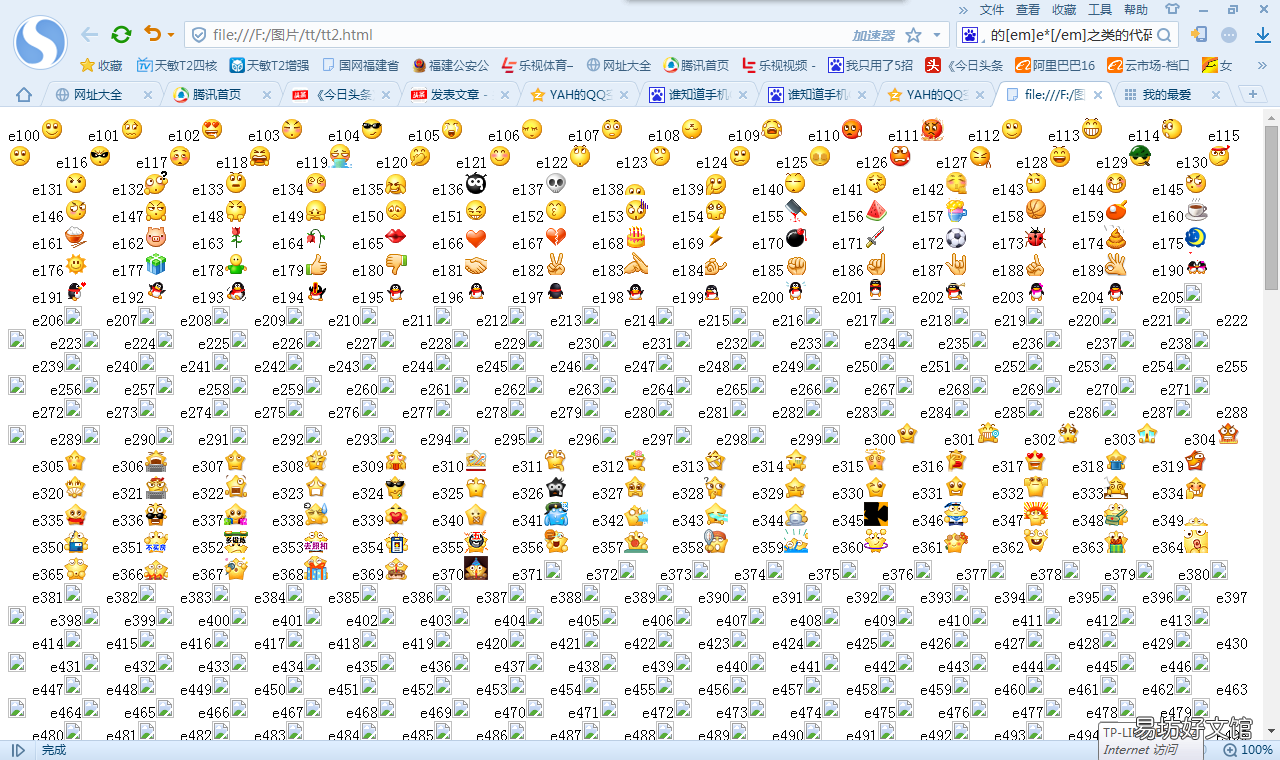Bookmark the page with the star icon
Image resolution: width=1280 pixels, height=760 pixels.
point(913,35)
